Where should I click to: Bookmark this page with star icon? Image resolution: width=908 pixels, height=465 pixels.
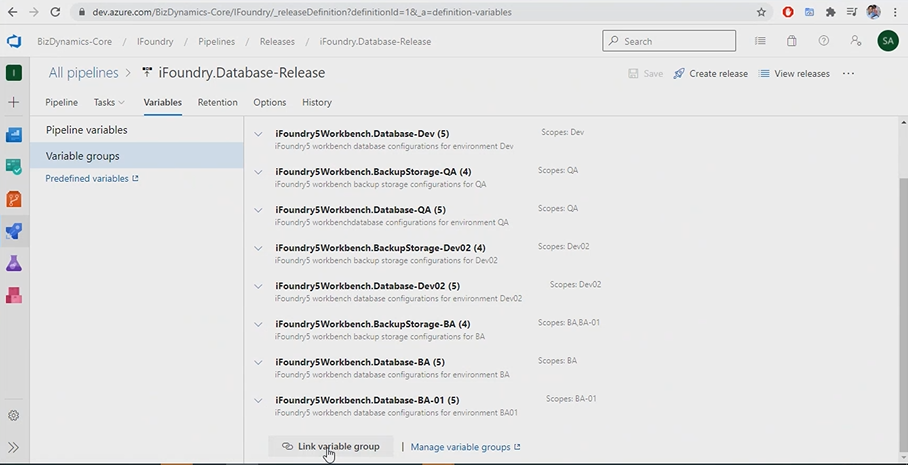[761, 12]
